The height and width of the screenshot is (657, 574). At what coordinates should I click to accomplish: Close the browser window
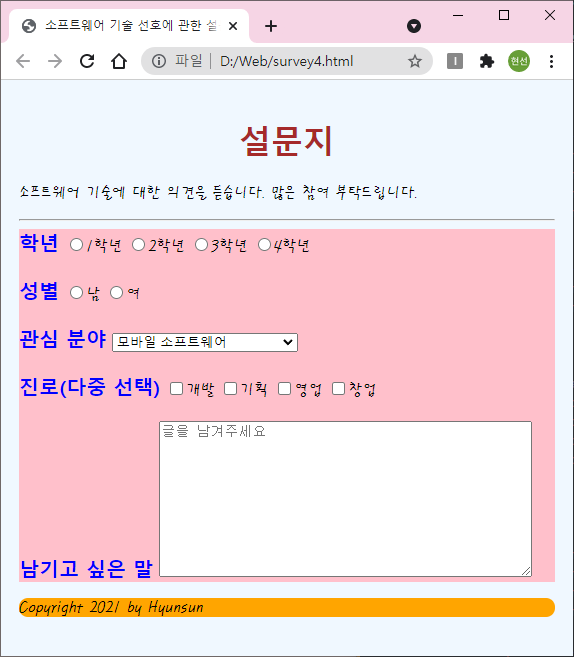pos(550,16)
